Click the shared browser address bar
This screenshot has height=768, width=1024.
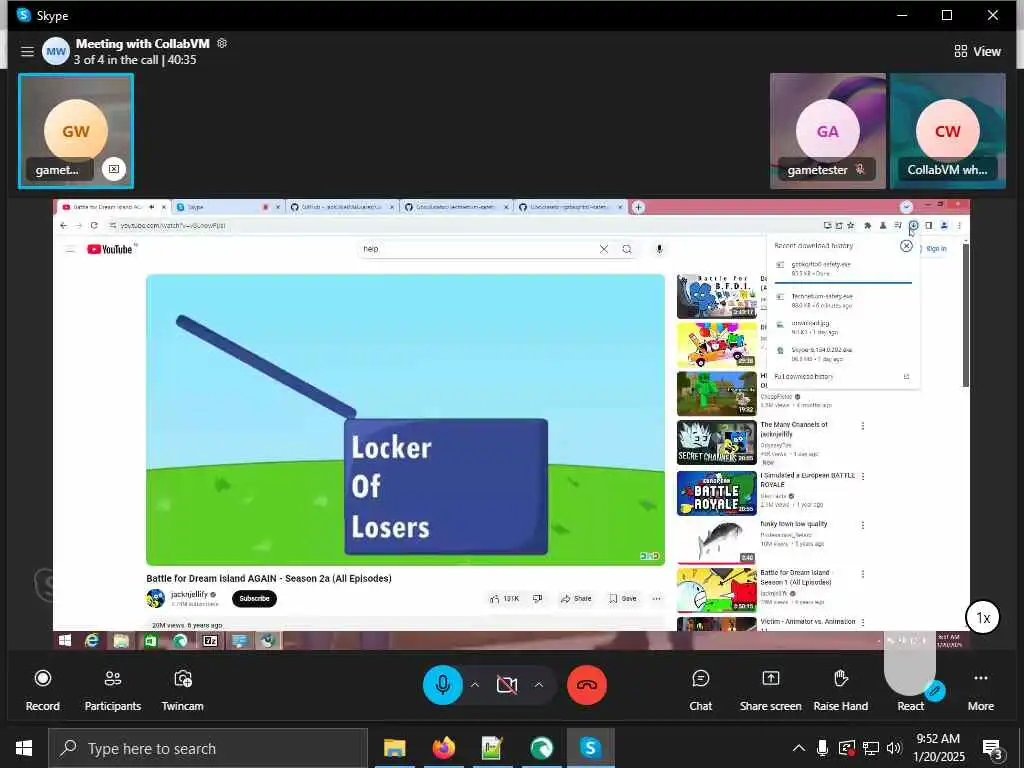coord(457,225)
